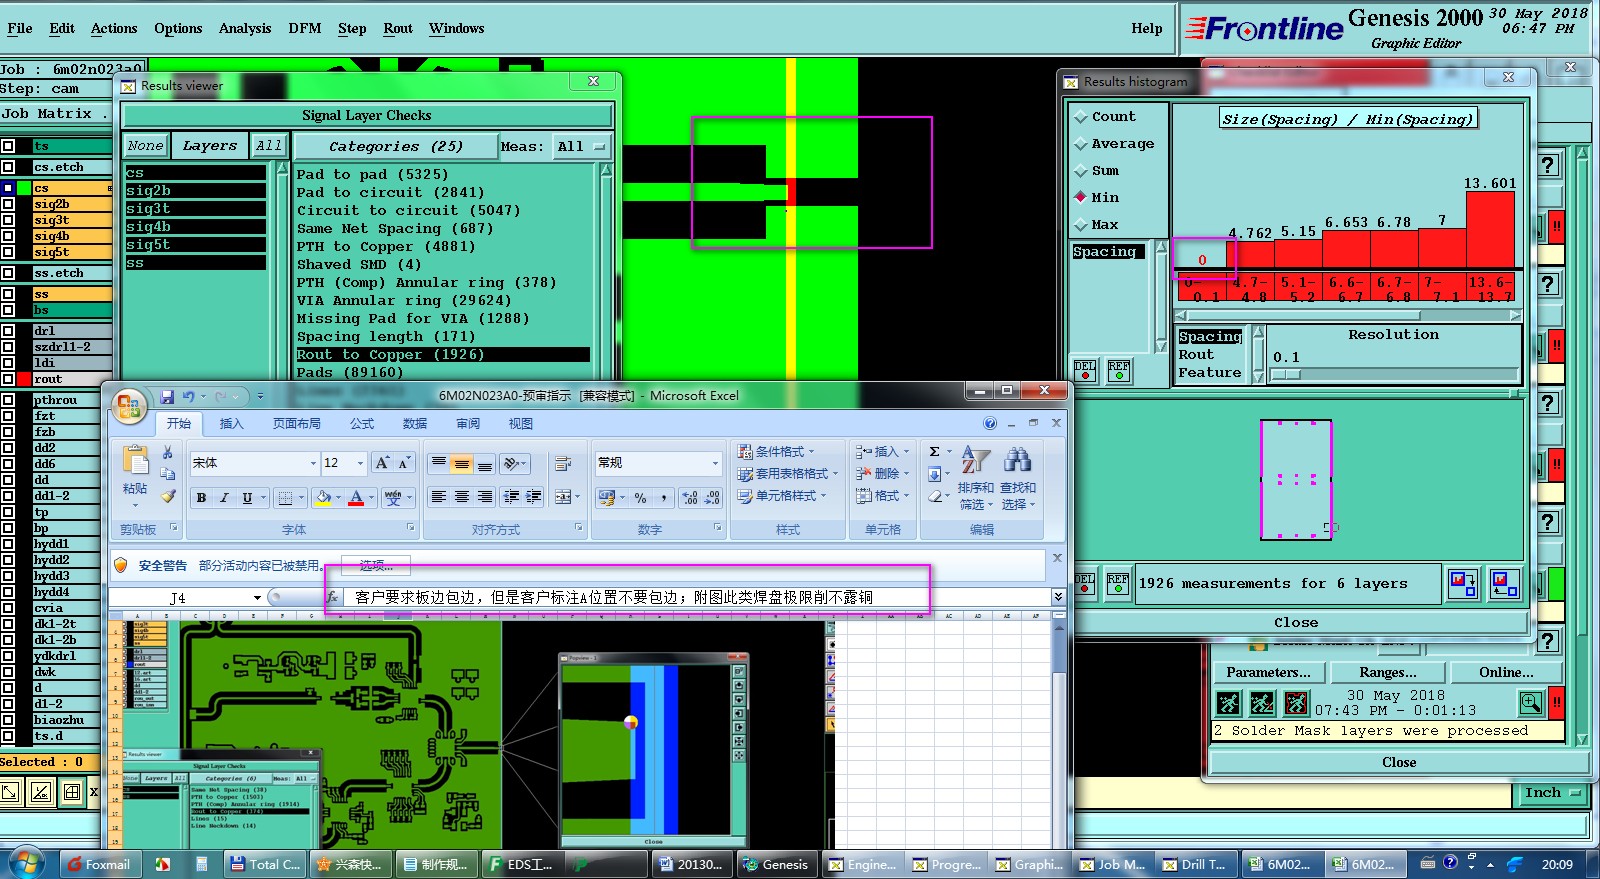This screenshot has height=879, width=1600.
Task: Open the Rout menu
Action: click(x=398, y=28)
